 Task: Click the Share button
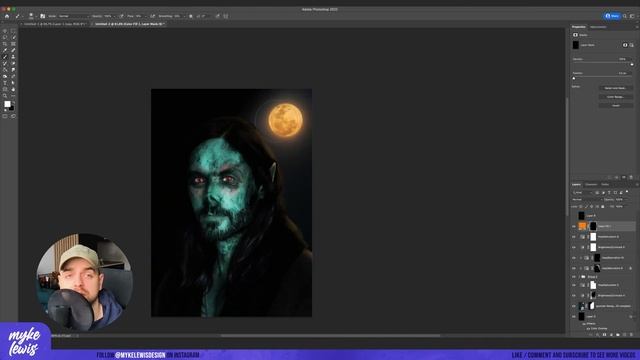click(612, 16)
